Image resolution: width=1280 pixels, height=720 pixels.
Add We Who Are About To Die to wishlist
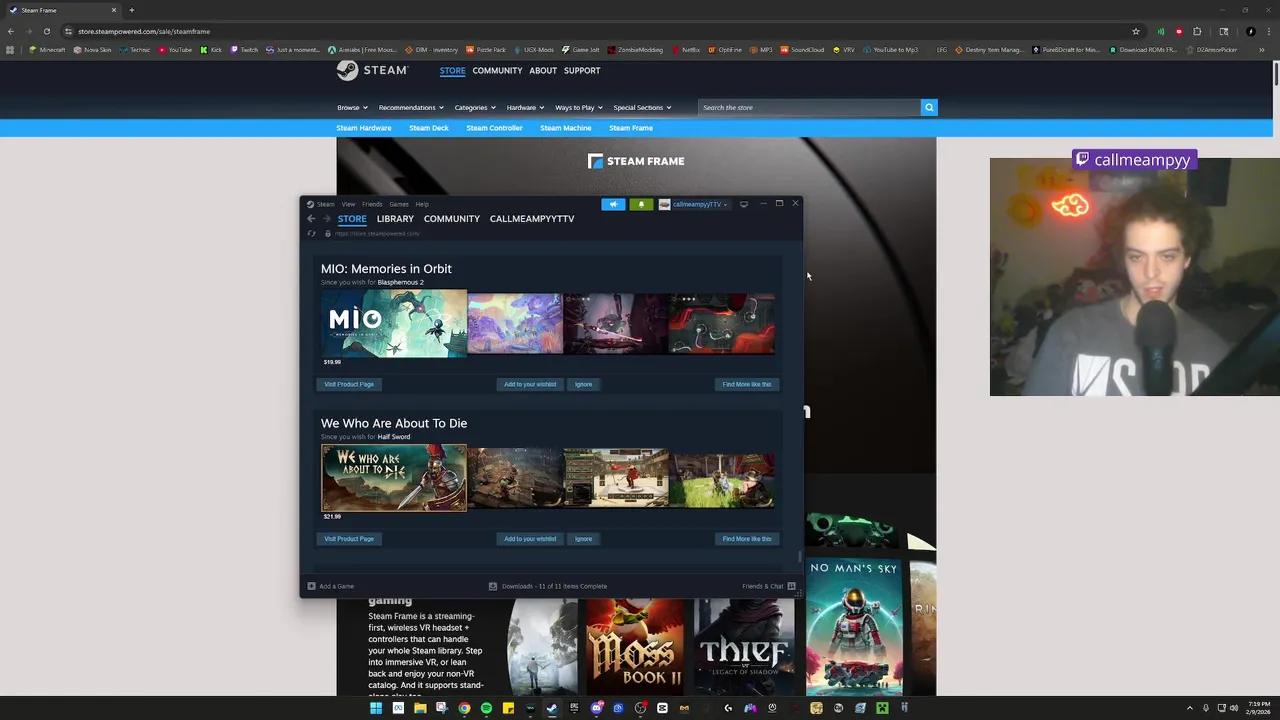[530, 539]
